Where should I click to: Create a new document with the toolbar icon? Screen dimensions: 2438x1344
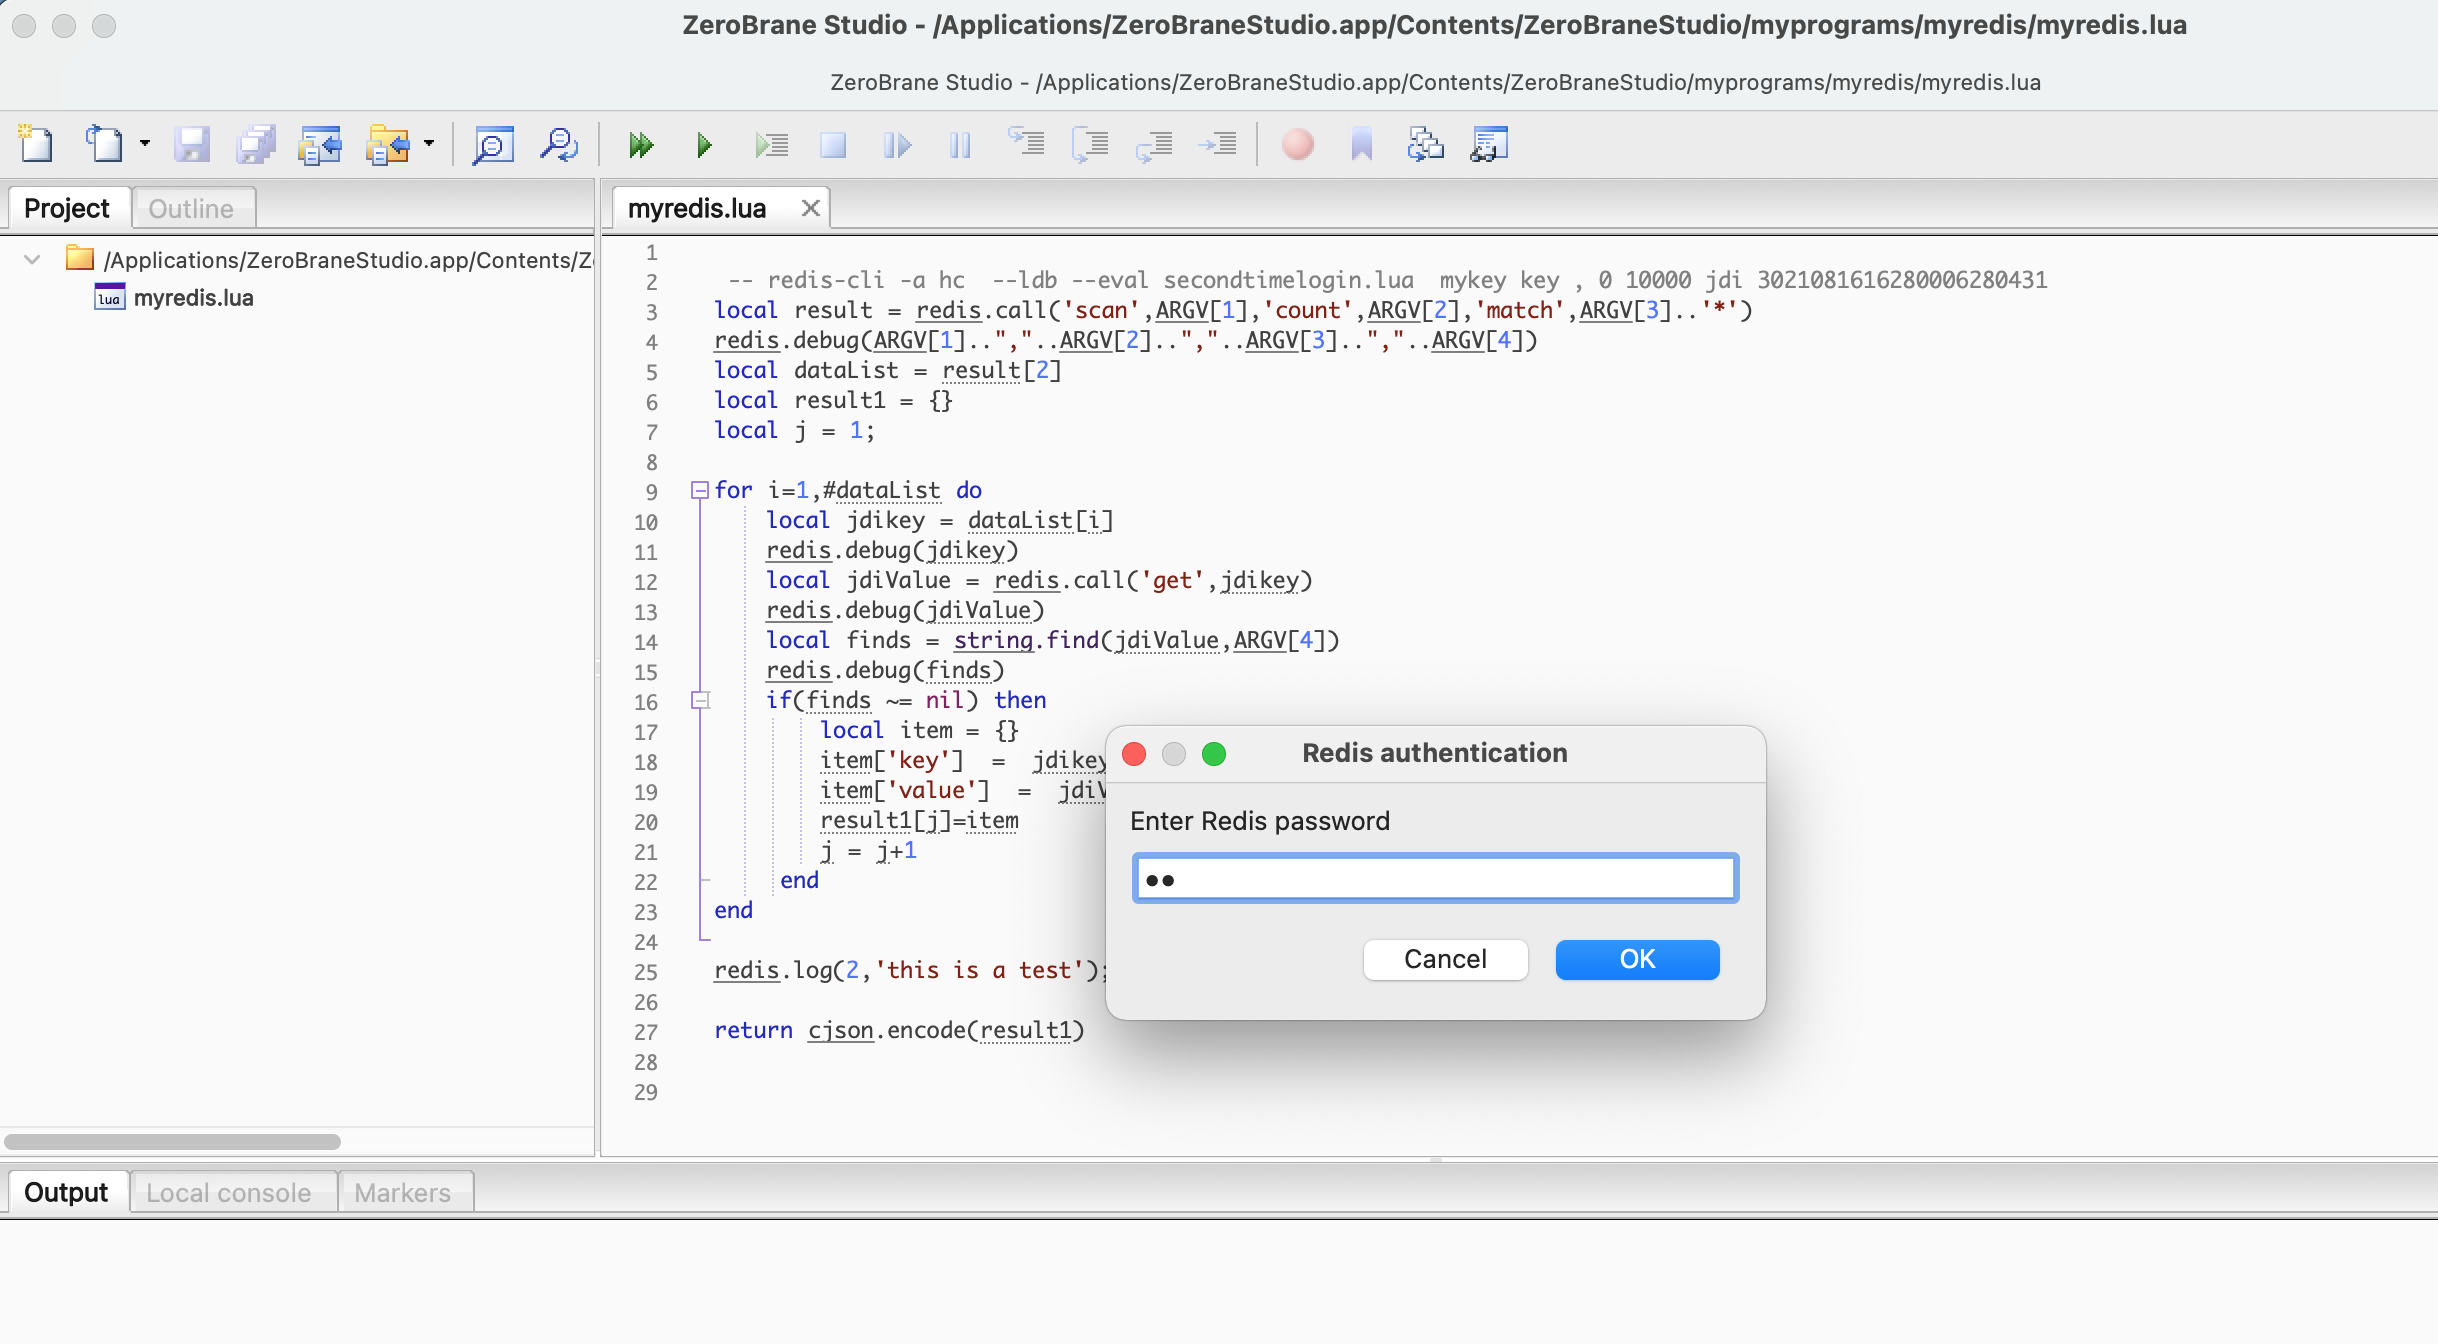(36, 145)
